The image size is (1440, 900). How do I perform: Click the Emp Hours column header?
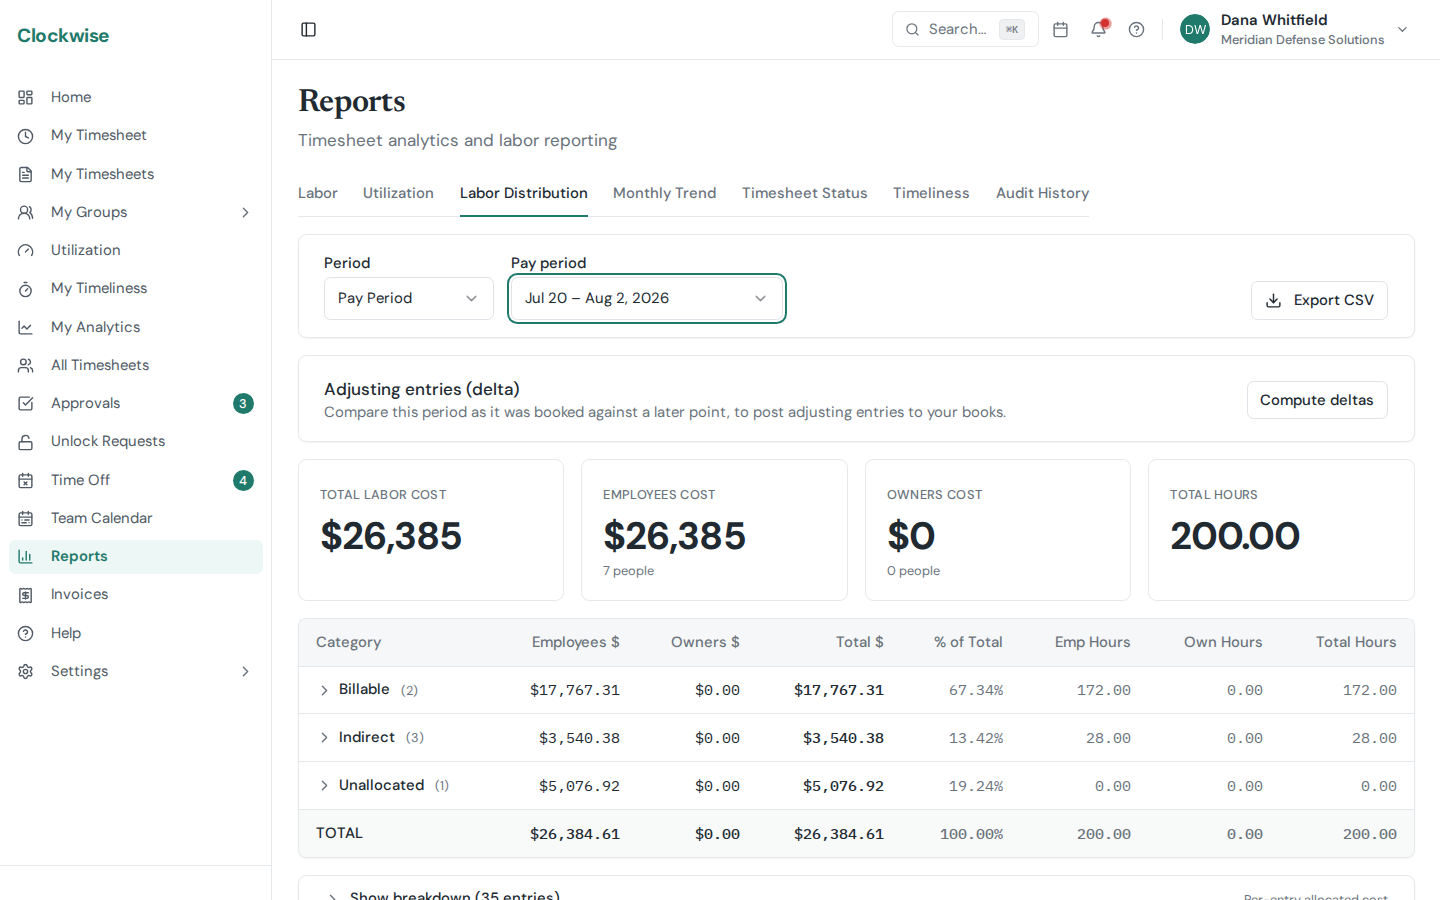(1093, 642)
